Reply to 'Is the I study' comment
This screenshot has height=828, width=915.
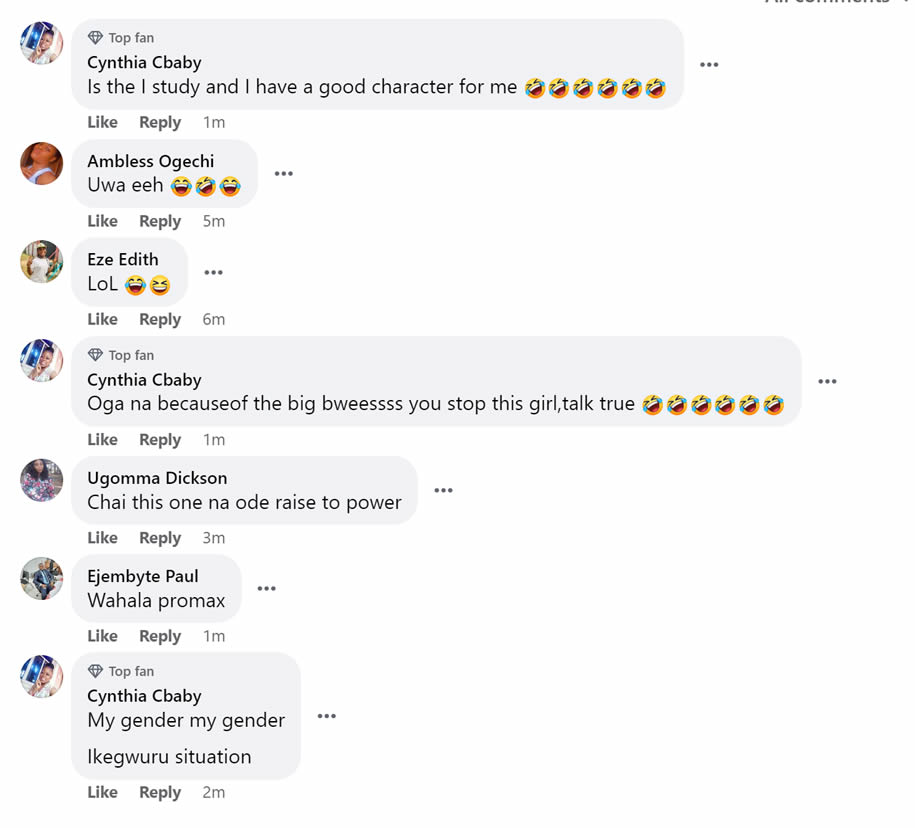160,122
